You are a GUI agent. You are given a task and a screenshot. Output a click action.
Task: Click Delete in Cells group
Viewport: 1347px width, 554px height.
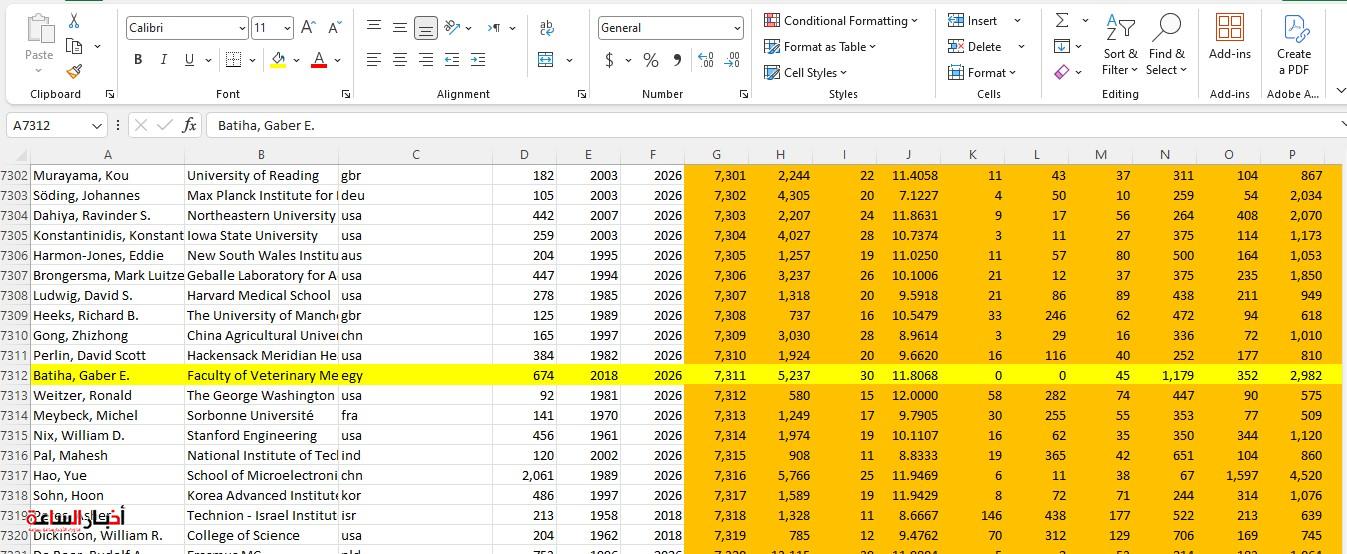tap(975, 46)
